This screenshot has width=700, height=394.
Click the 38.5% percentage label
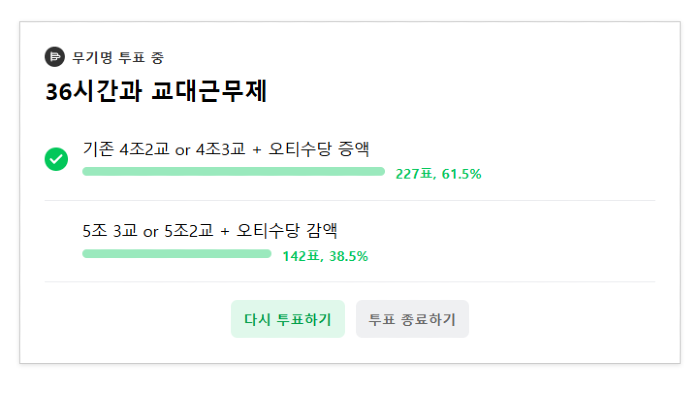pos(349,256)
